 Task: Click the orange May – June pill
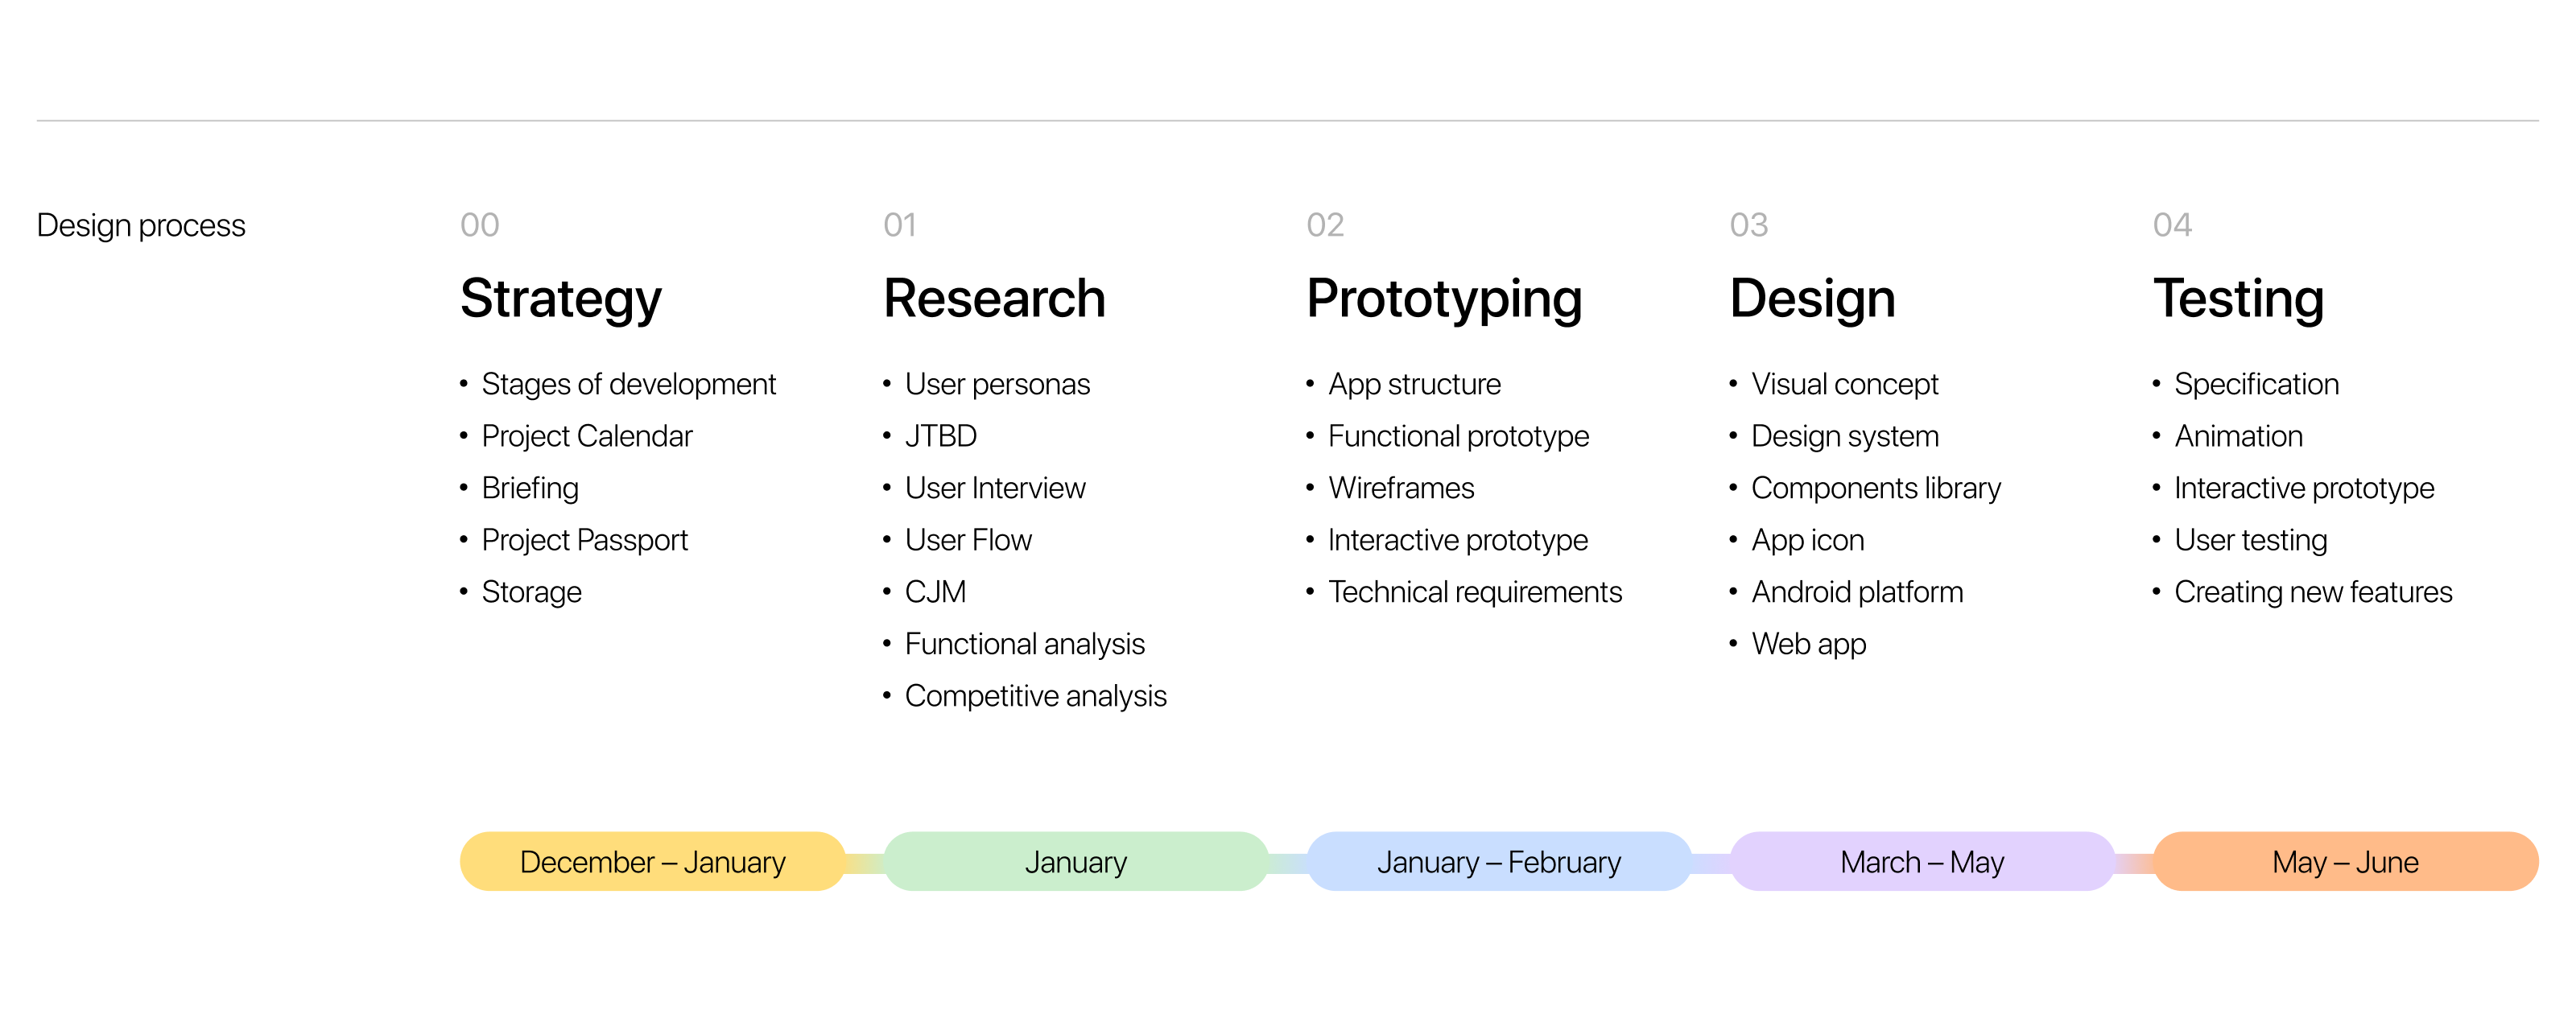pyautogui.click(x=2344, y=861)
